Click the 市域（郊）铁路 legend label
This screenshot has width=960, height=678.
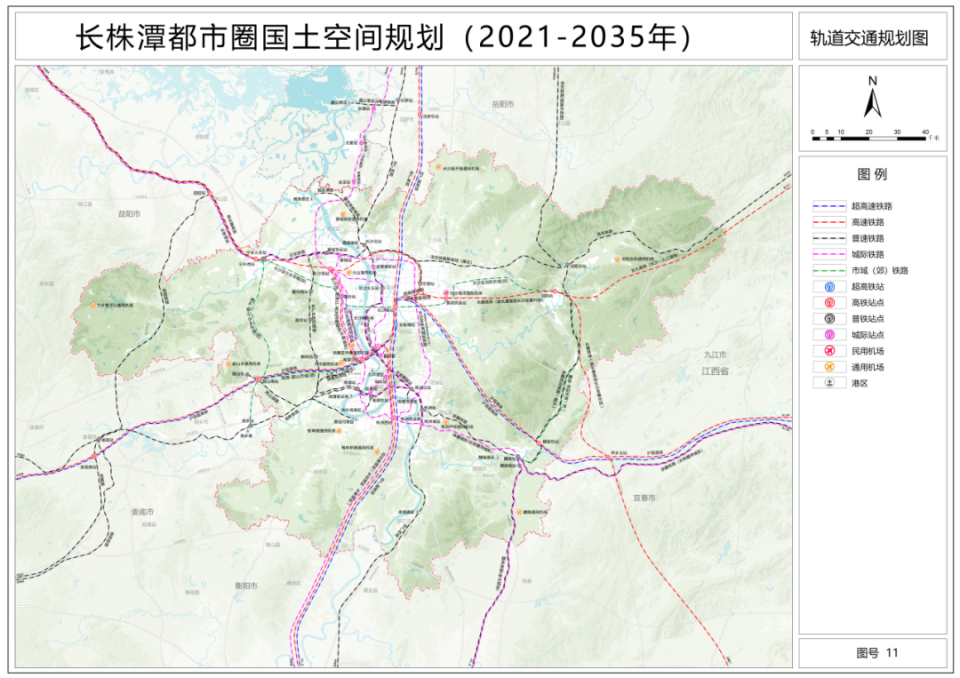point(880,270)
